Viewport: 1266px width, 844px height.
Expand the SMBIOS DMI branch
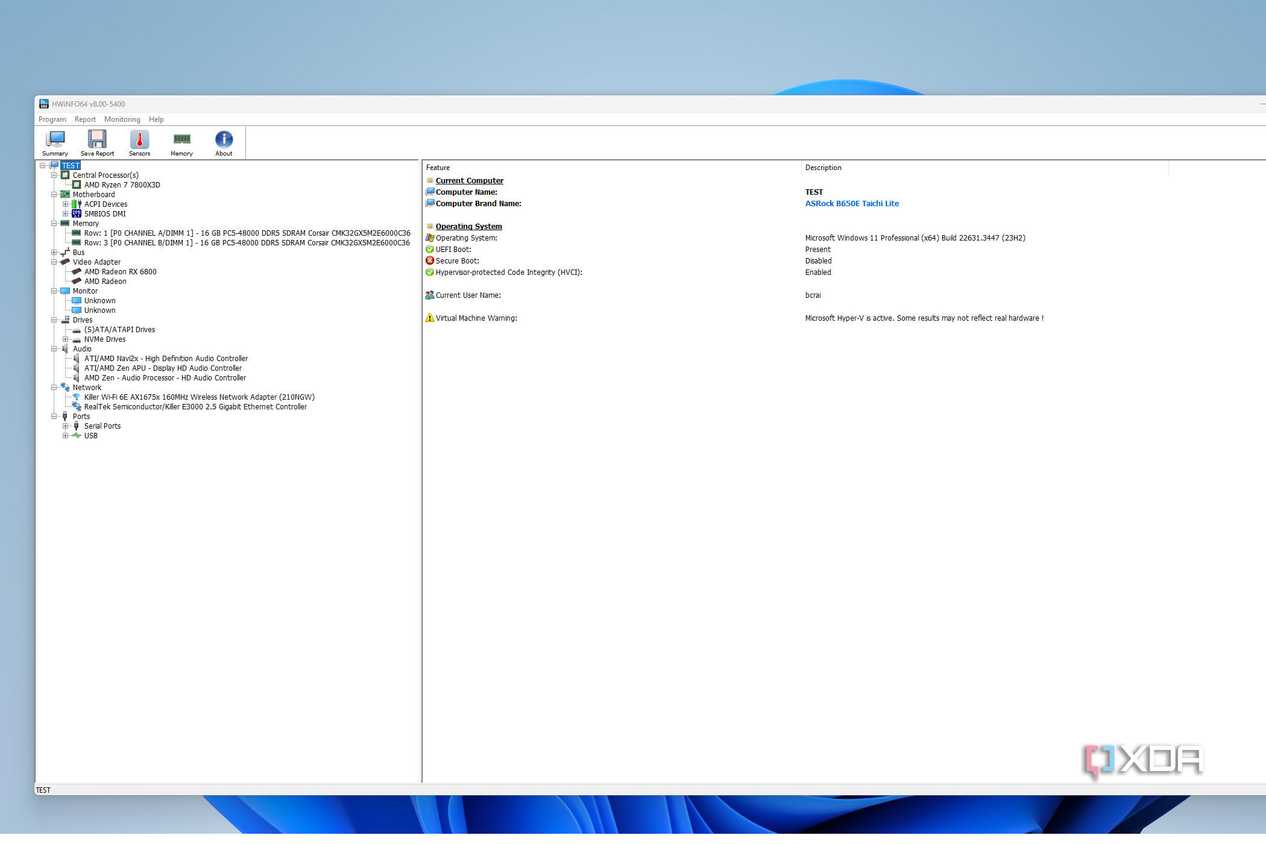click(x=66, y=214)
